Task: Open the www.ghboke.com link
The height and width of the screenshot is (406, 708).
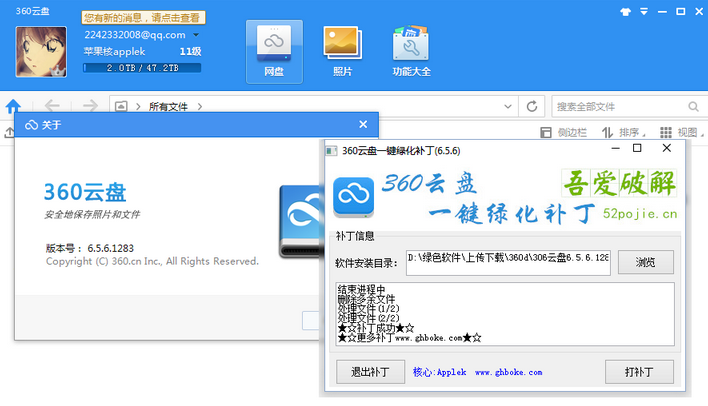Action: pyautogui.click(x=508, y=373)
